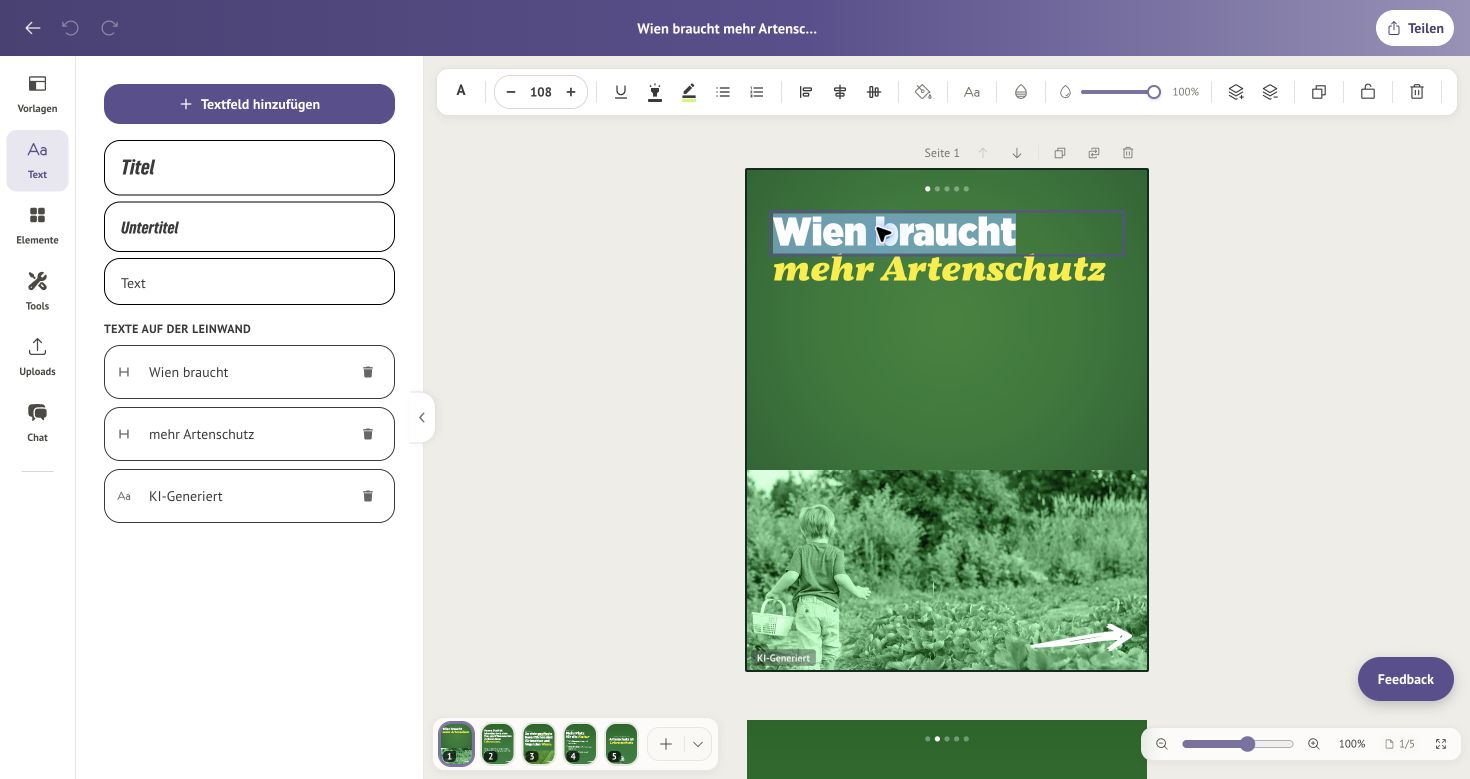This screenshot has height=779, width=1470.
Task: Open the text color picker
Action: coord(655,92)
